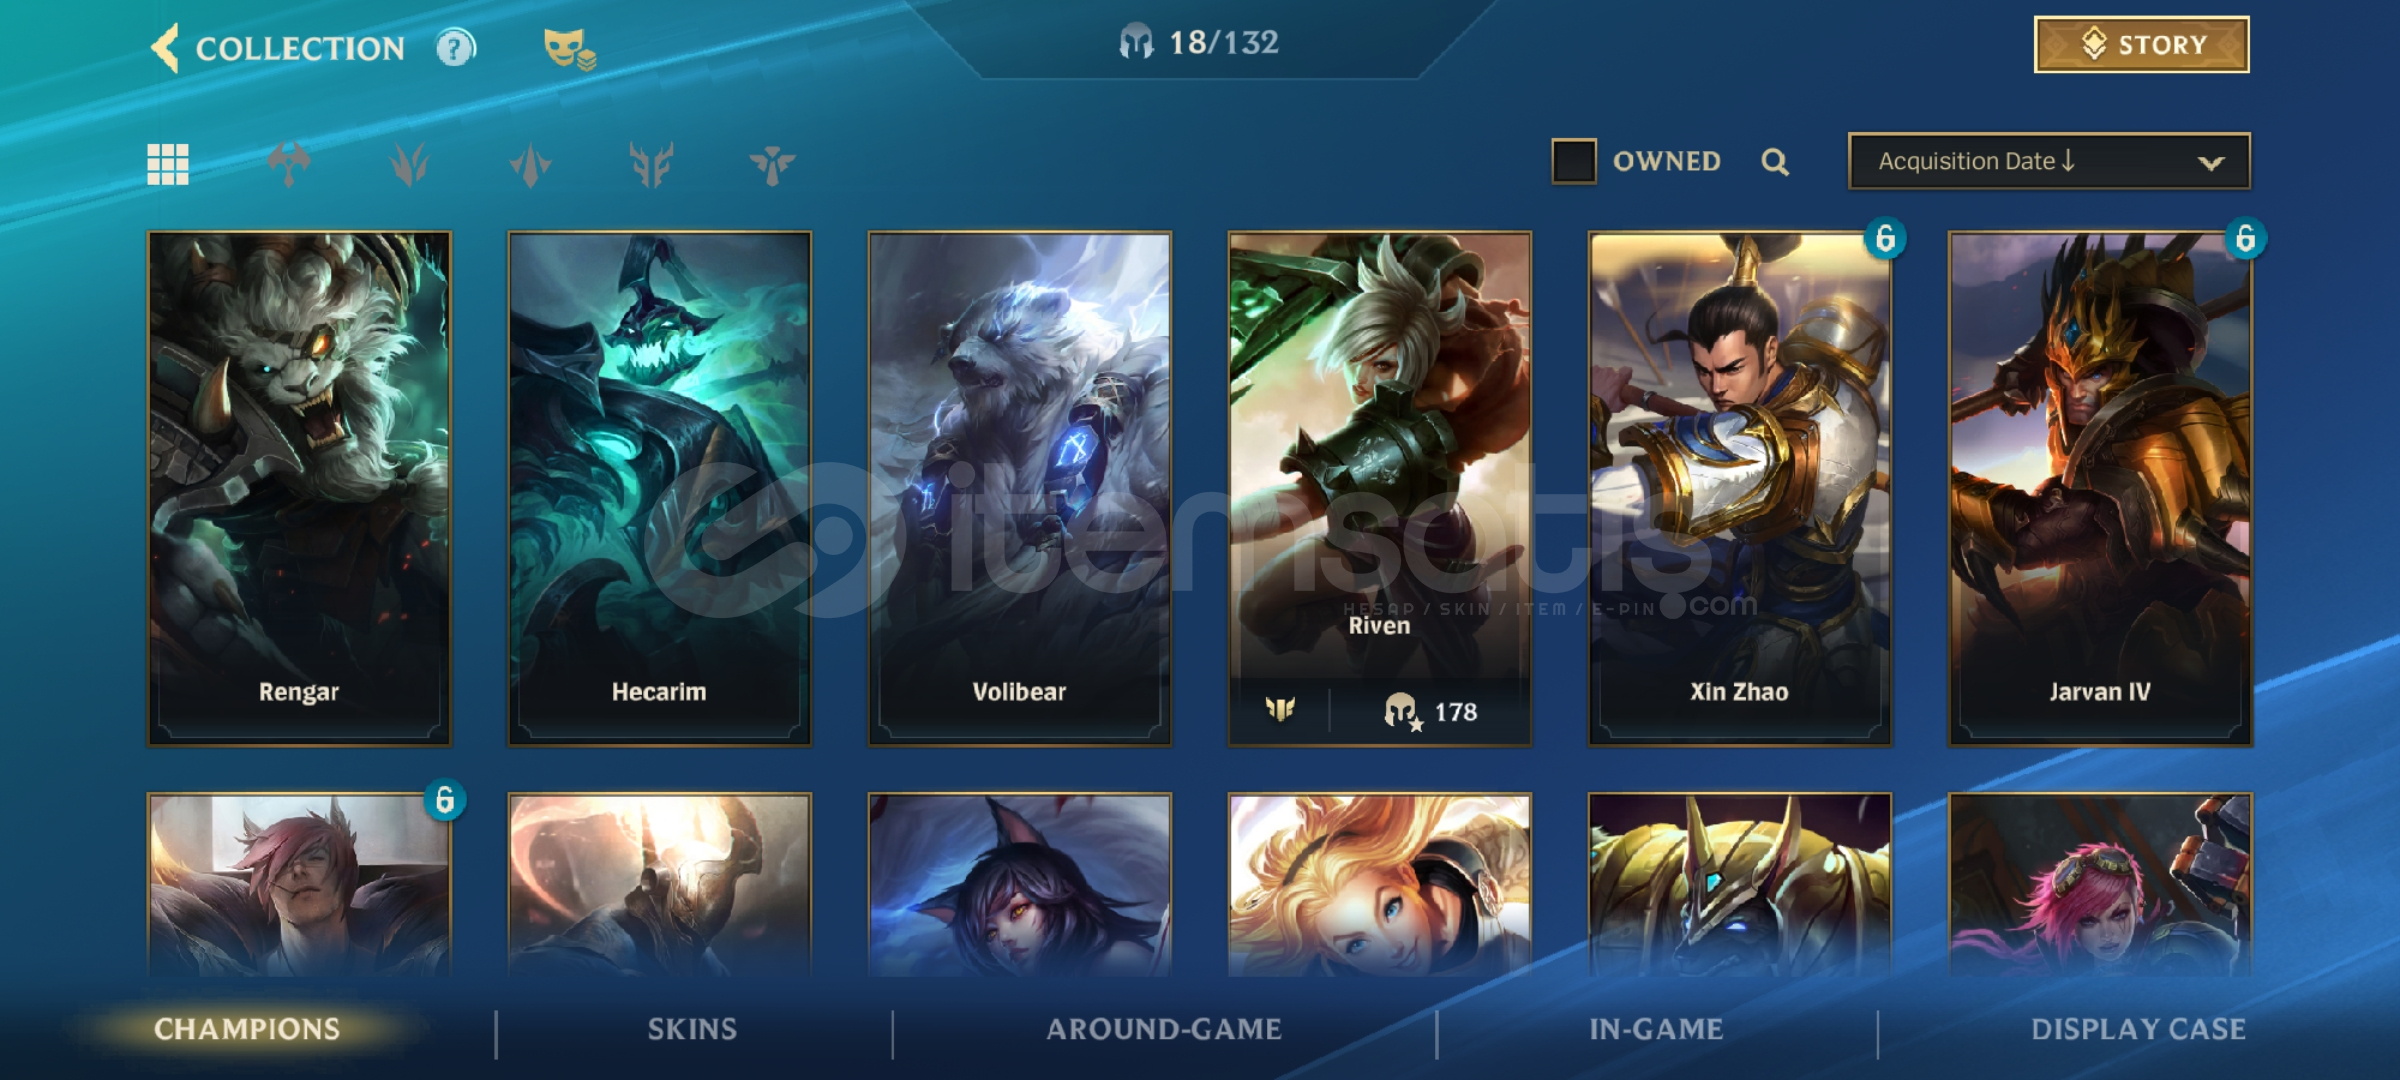Viewport: 2400px width, 1080px height.
Task: Switch to the Skins tab
Action: pyautogui.click(x=692, y=1029)
